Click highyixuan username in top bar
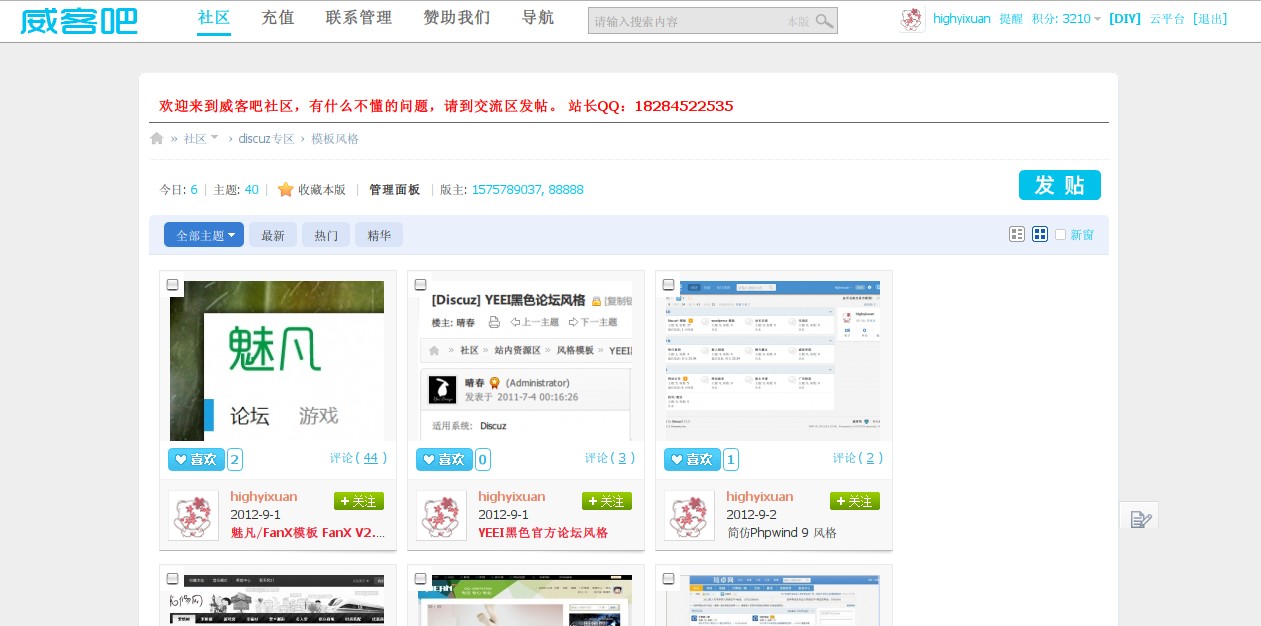Screen dimensions: 1261x626 (x=962, y=19)
